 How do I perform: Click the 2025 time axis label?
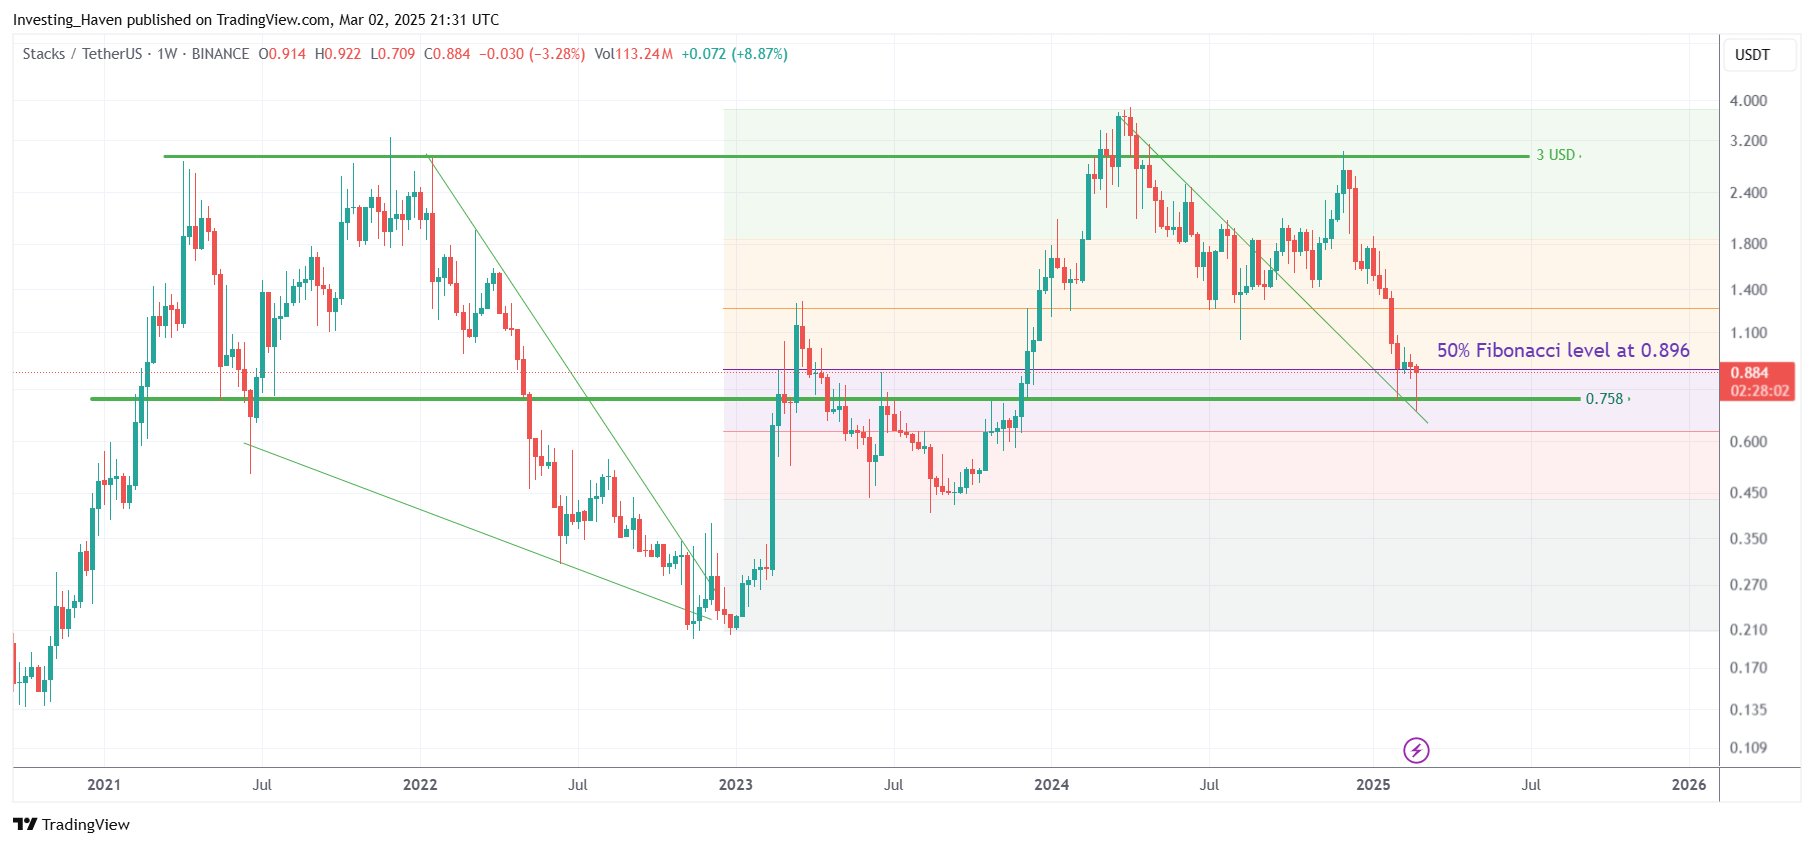point(1373,785)
